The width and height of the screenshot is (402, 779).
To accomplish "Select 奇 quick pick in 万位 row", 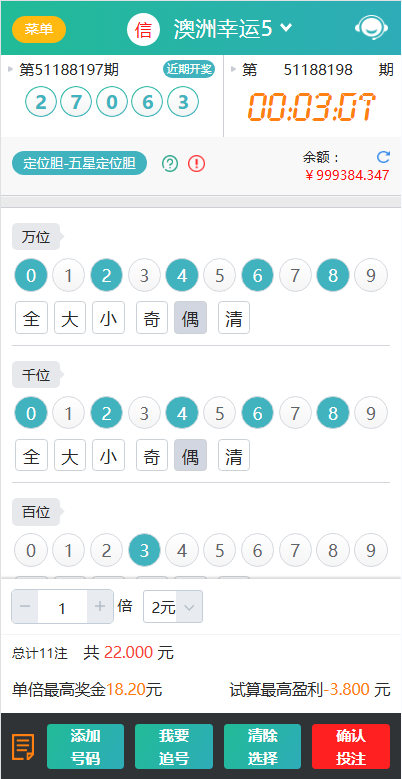I will click(x=152, y=317).
